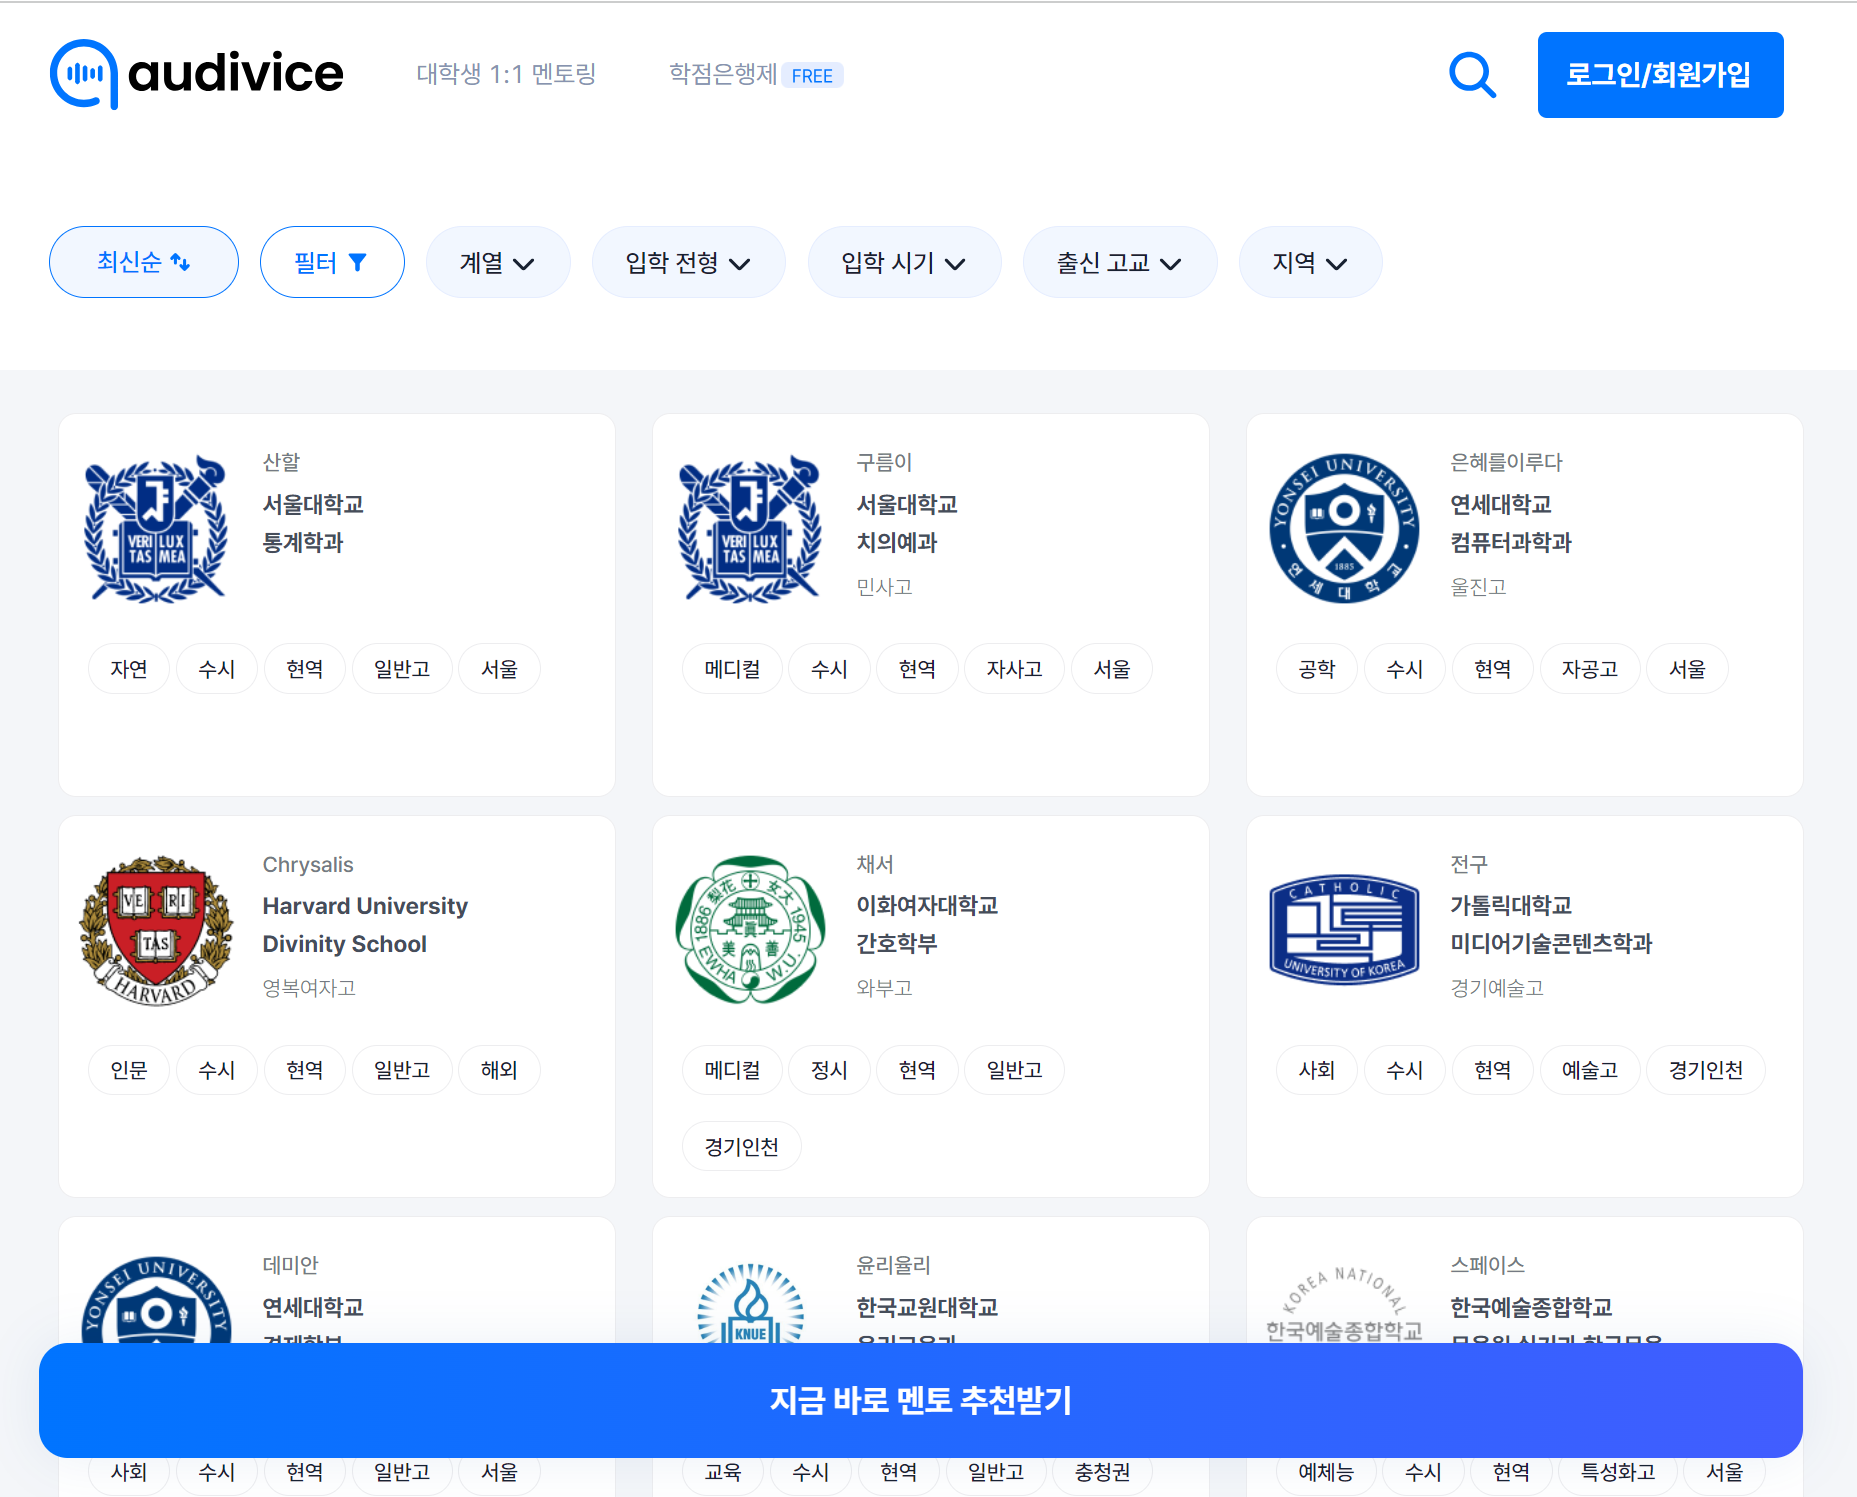Click the Yonsei emblem on 데미안's card
Viewport: 1857px width, 1497px height.
[x=156, y=1300]
